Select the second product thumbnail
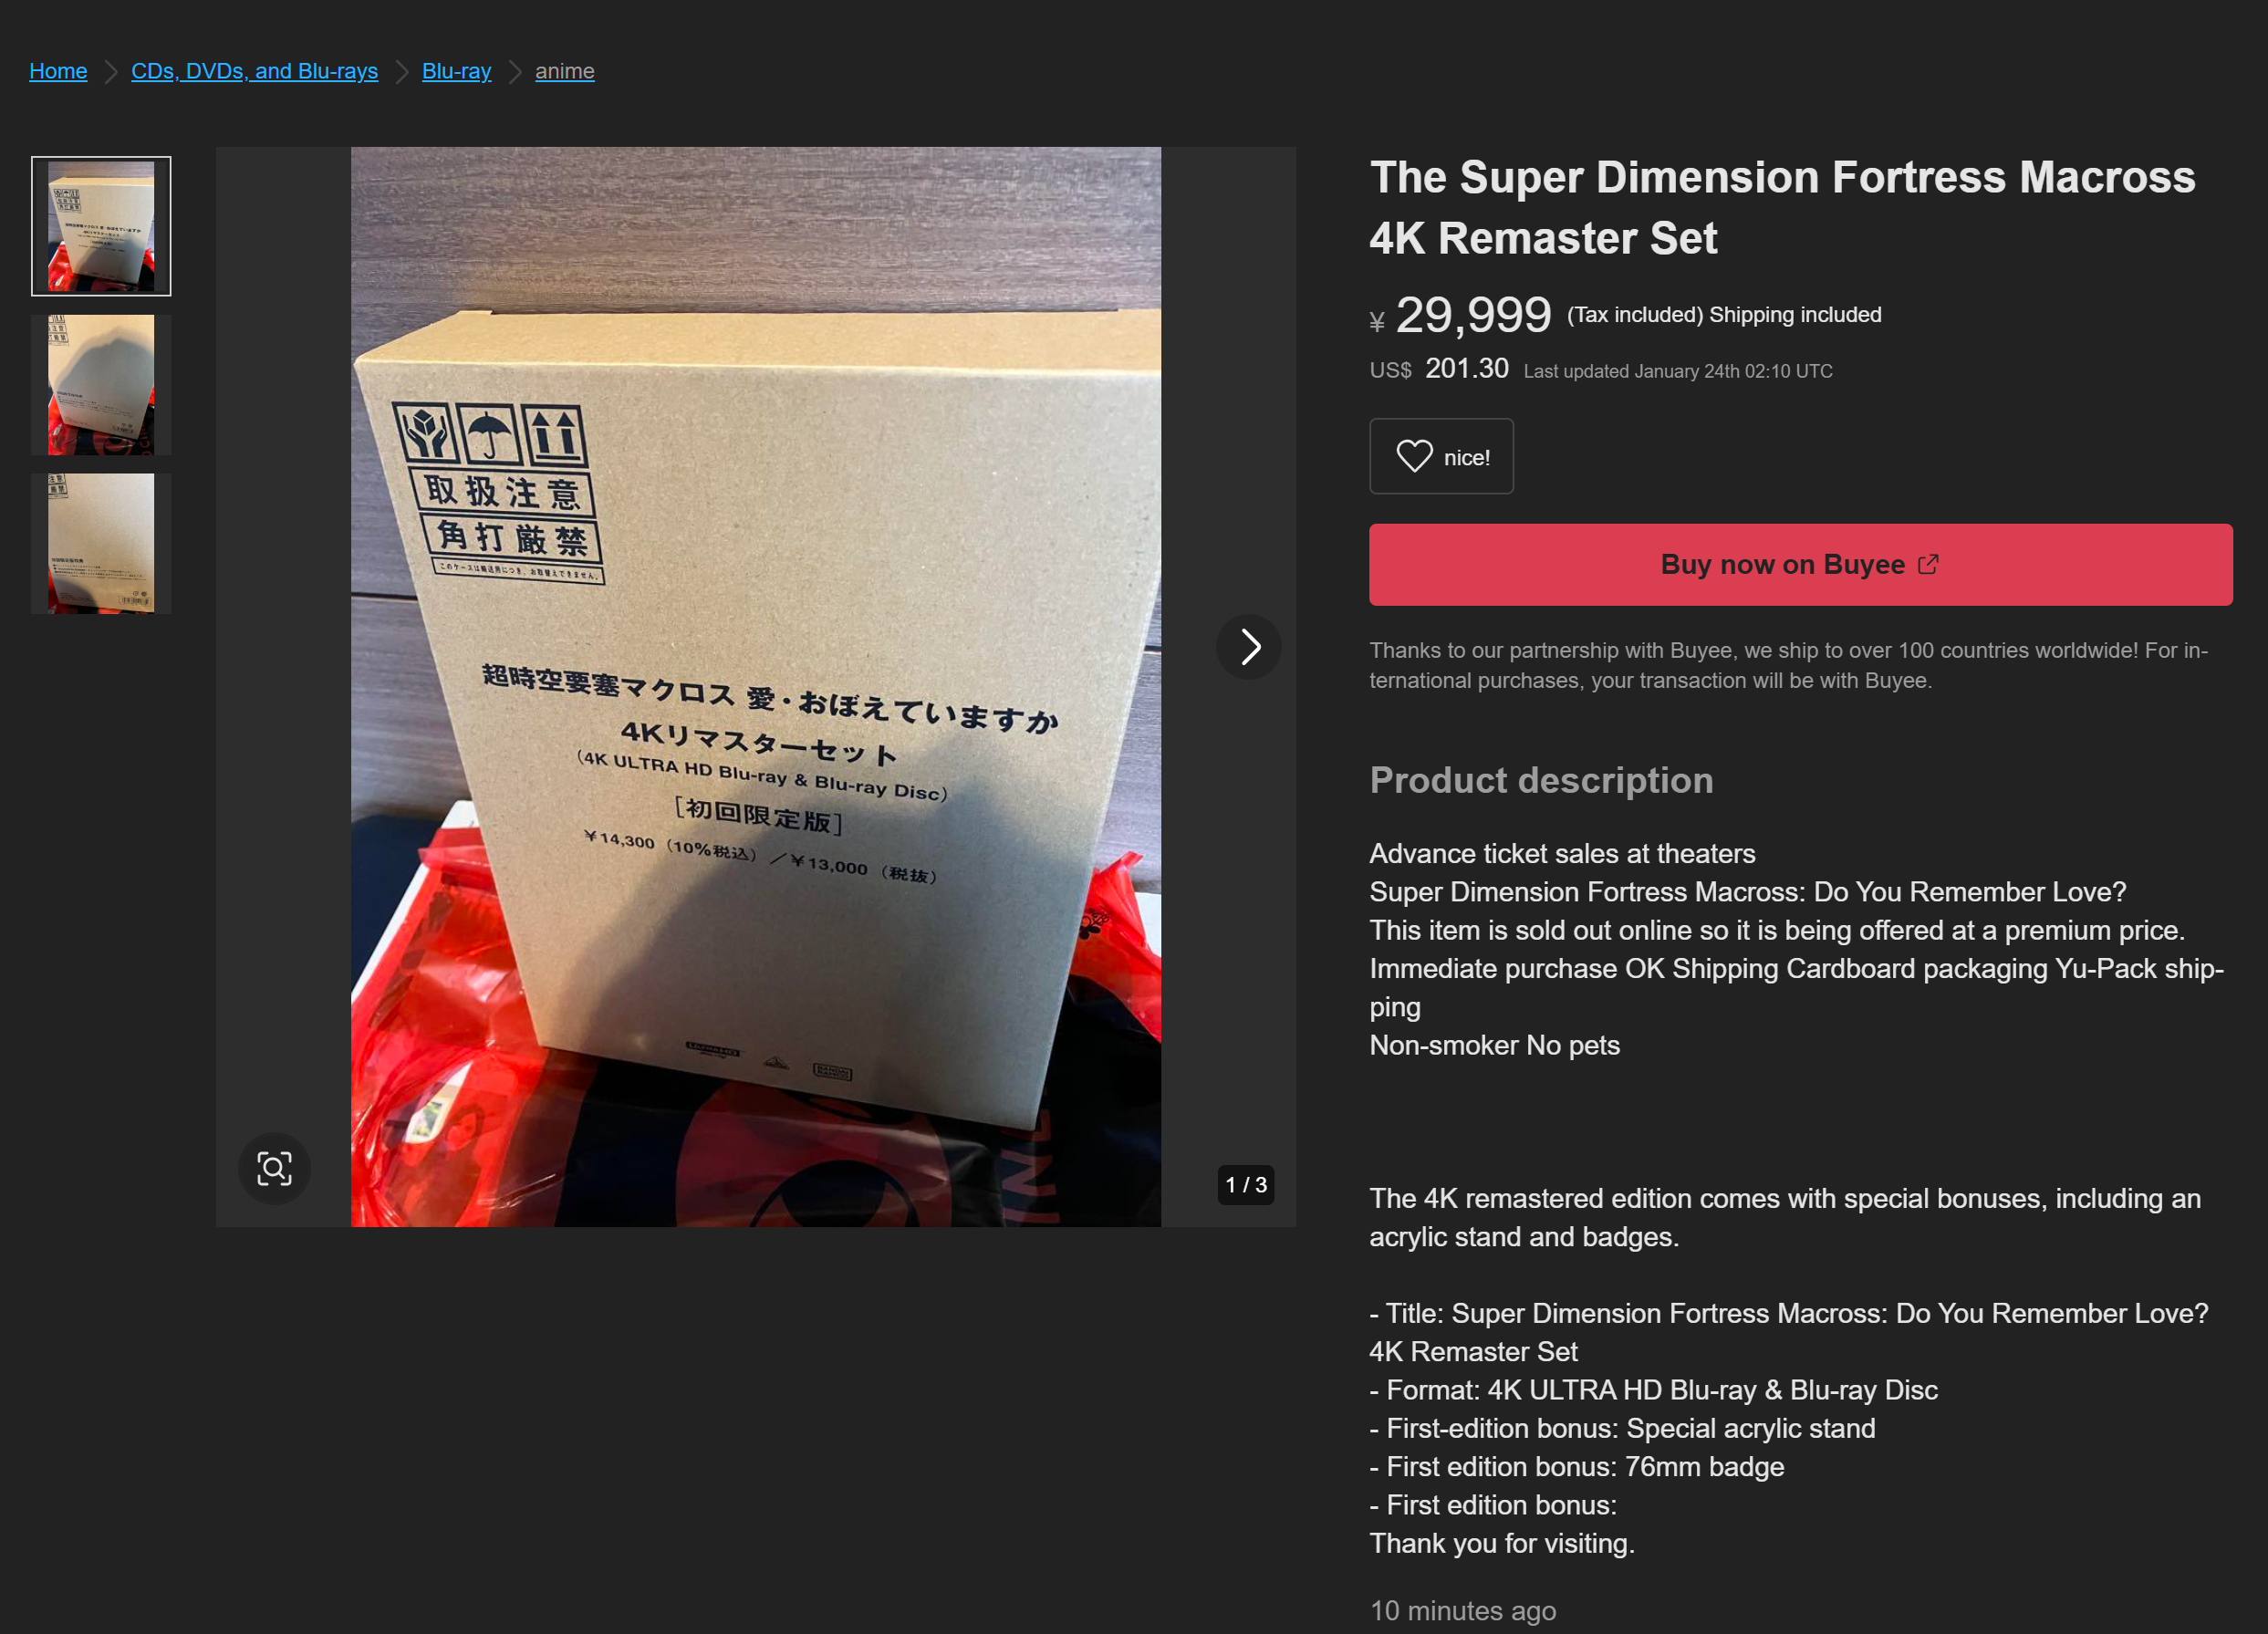 [x=101, y=385]
